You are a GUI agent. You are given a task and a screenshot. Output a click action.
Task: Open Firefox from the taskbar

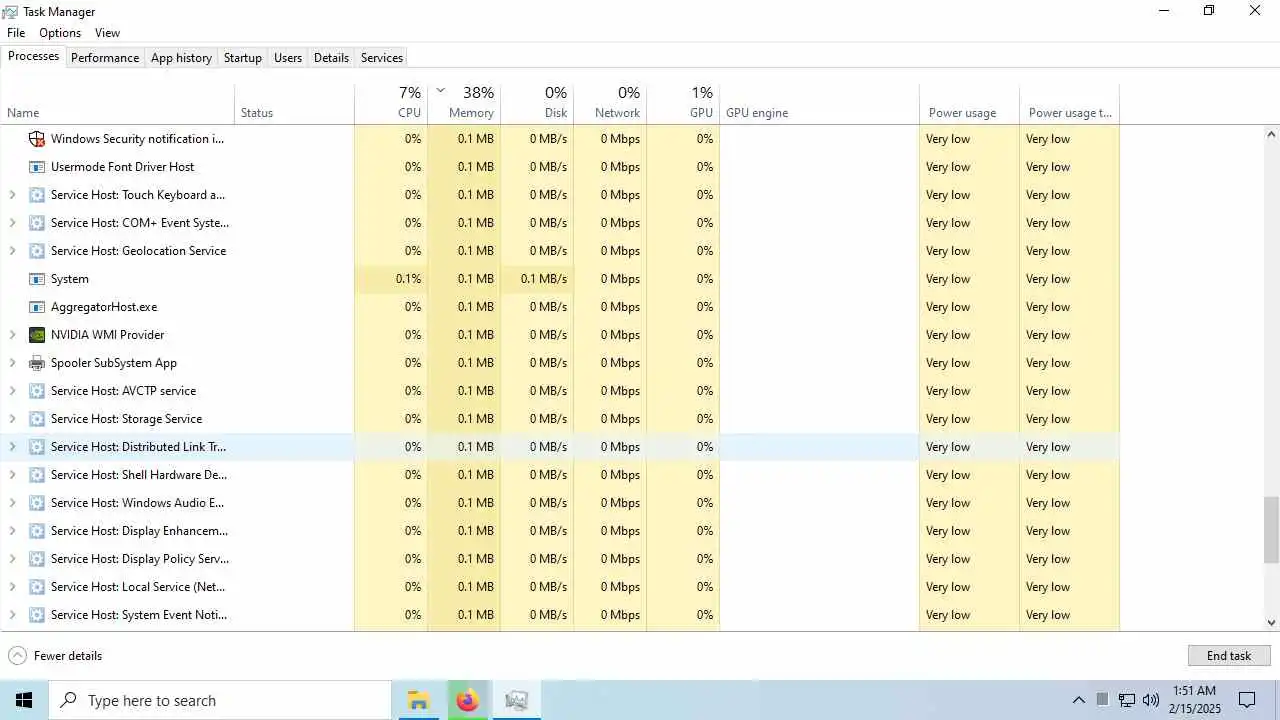(467, 700)
